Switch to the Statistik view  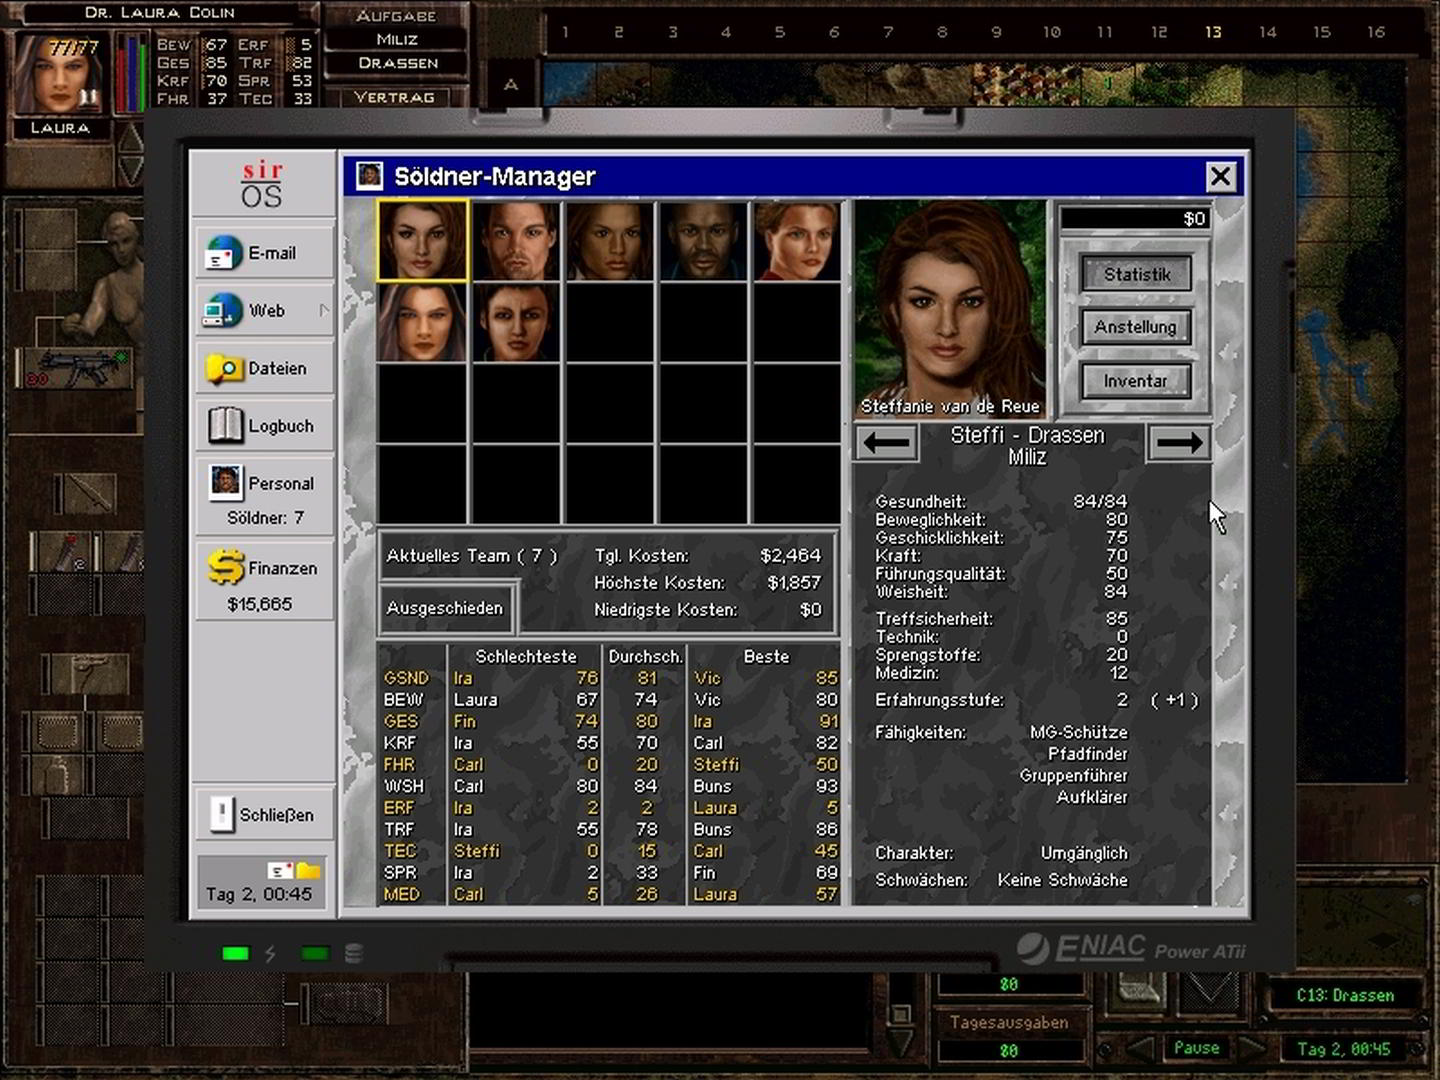[1136, 274]
